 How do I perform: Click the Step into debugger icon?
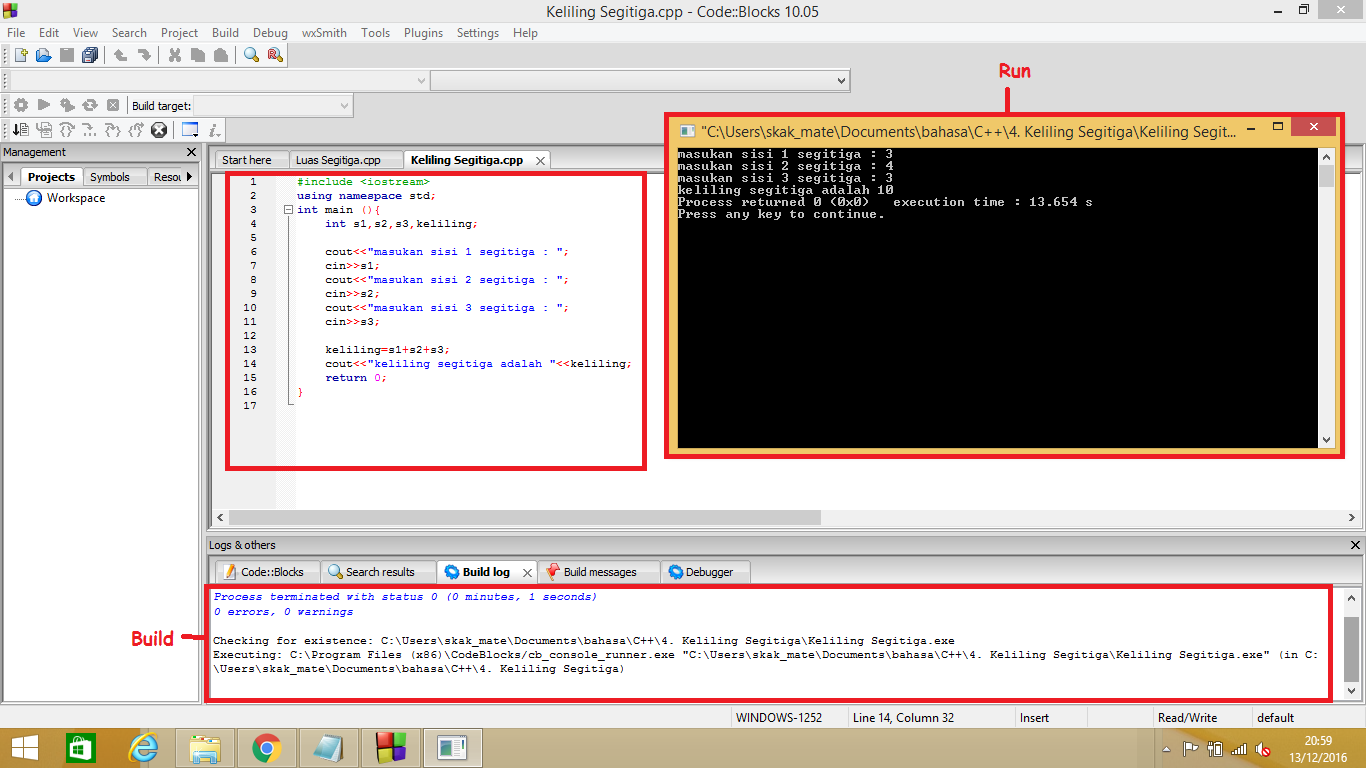click(113, 130)
